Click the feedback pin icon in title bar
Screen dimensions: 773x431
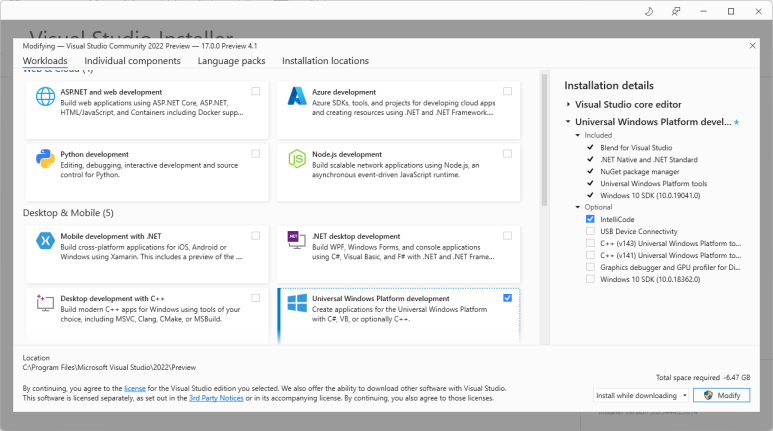coord(676,11)
